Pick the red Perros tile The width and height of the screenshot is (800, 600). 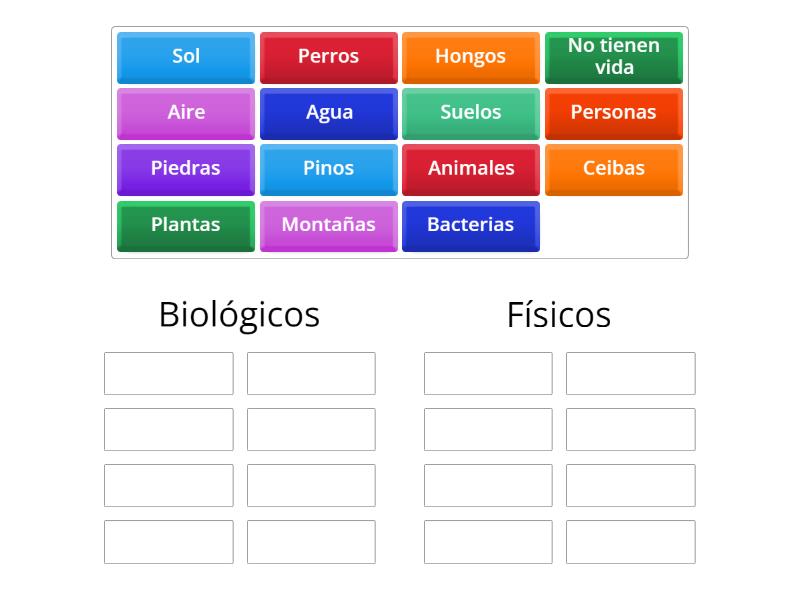click(x=329, y=58)
